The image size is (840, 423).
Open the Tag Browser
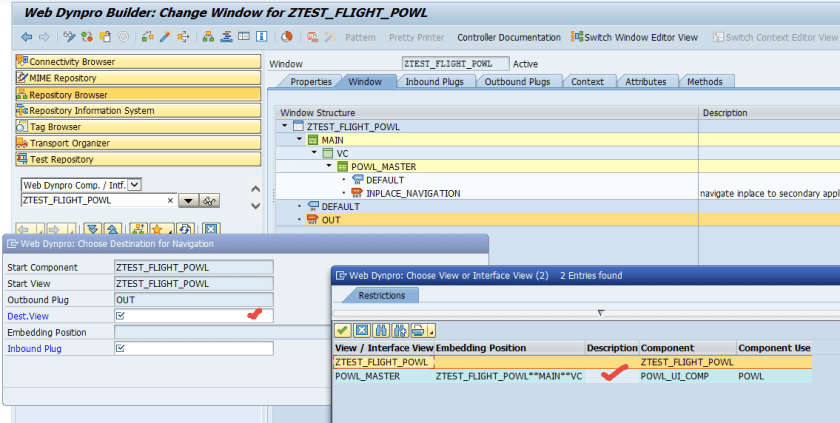tap(138, 127)
